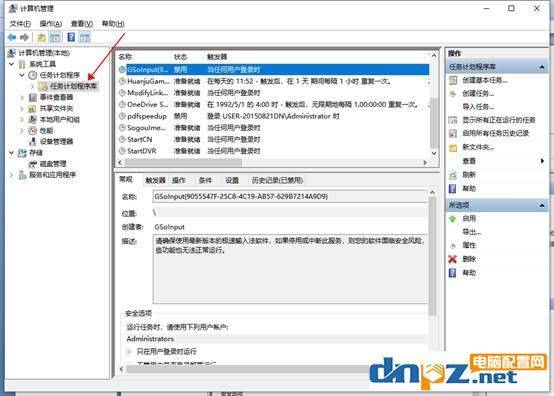
Task: Click the 本地用户和组 icon
Action: click(33, 119)
